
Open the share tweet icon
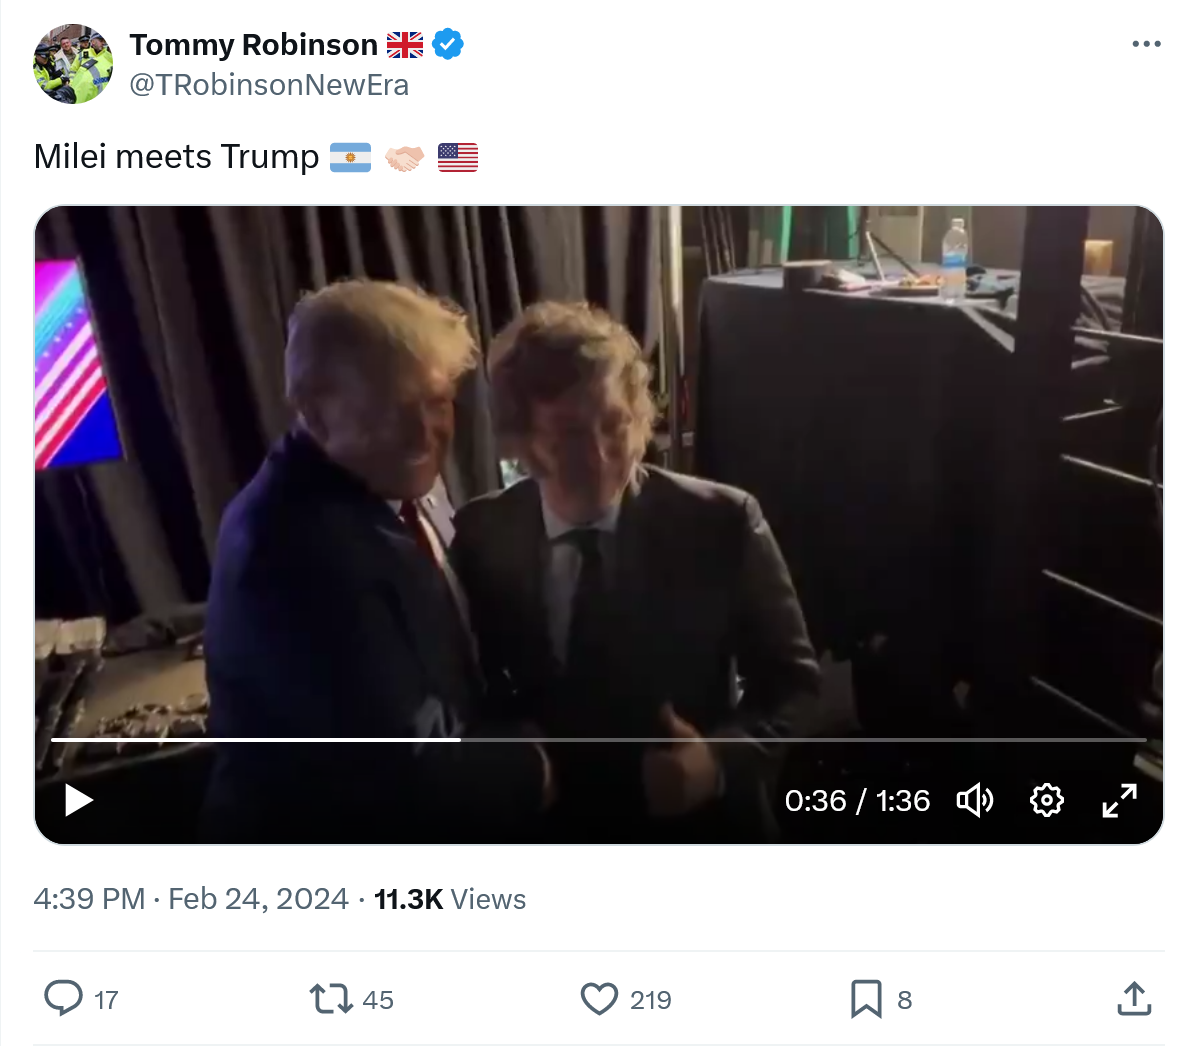(x=1133, y=998)
